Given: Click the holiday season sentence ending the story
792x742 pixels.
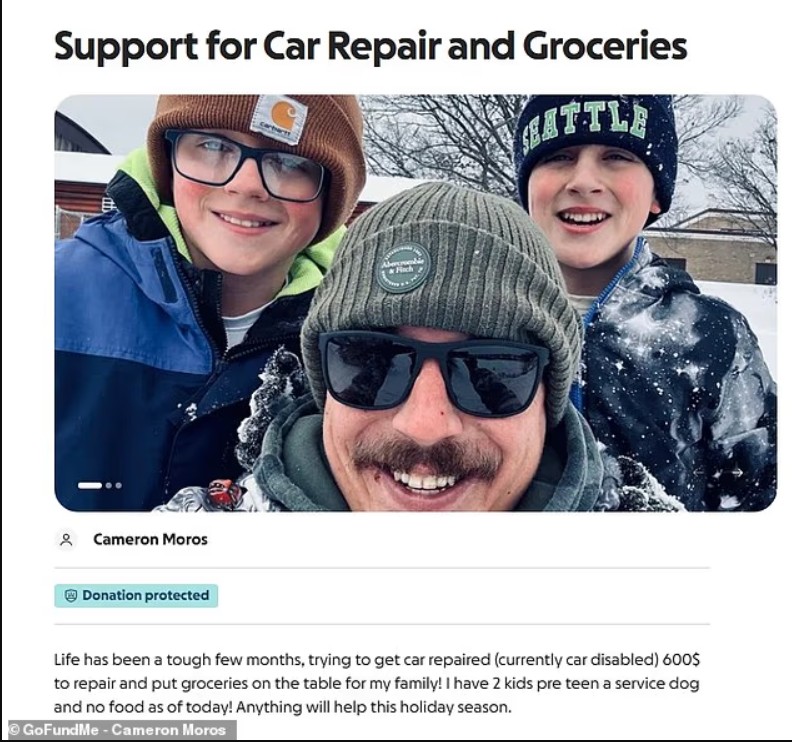Looking at the screenshot, I should click(373, 707).
